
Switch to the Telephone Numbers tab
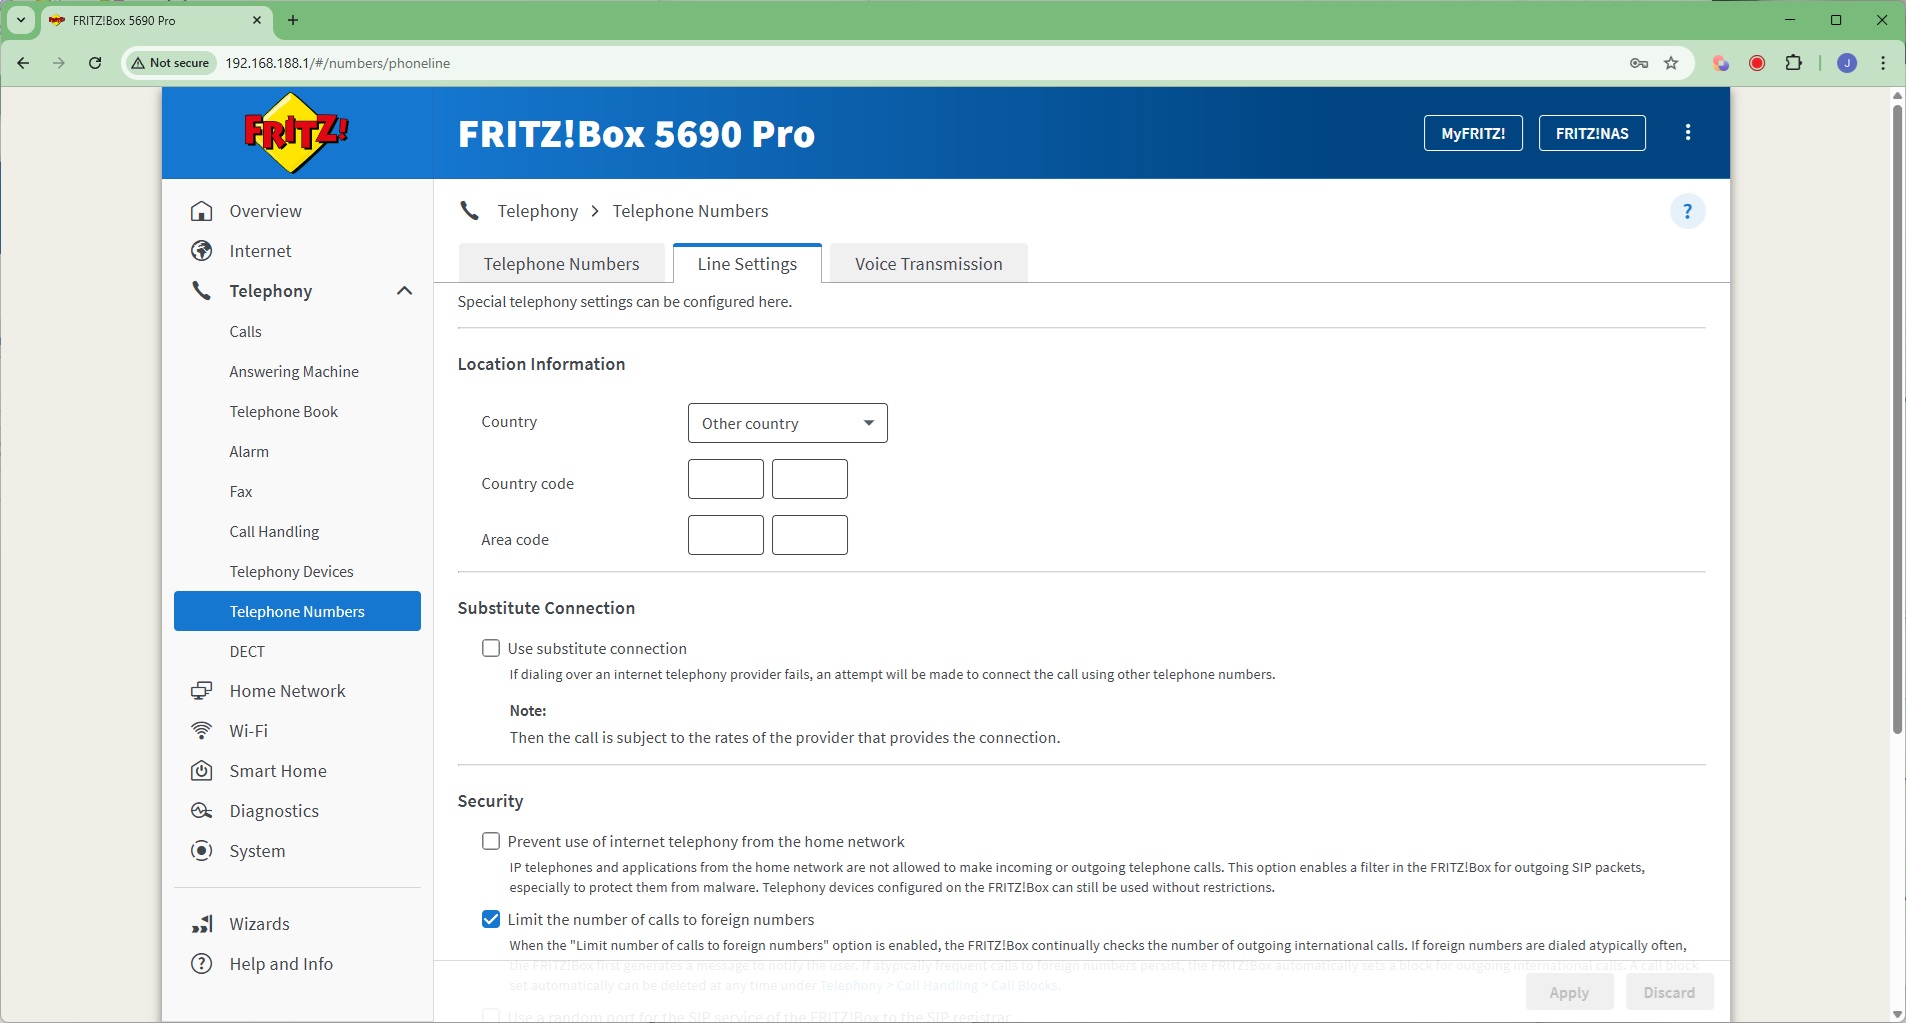tap(561, 264)
